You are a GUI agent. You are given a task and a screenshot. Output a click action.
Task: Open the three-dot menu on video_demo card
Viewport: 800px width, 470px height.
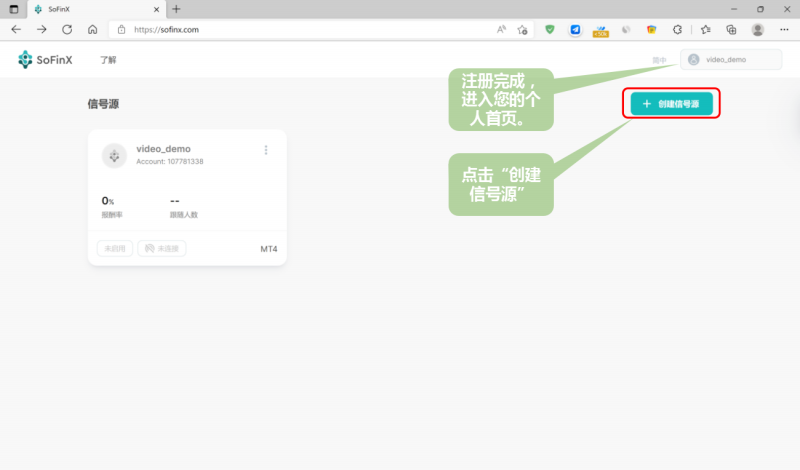tap(266, 150)
